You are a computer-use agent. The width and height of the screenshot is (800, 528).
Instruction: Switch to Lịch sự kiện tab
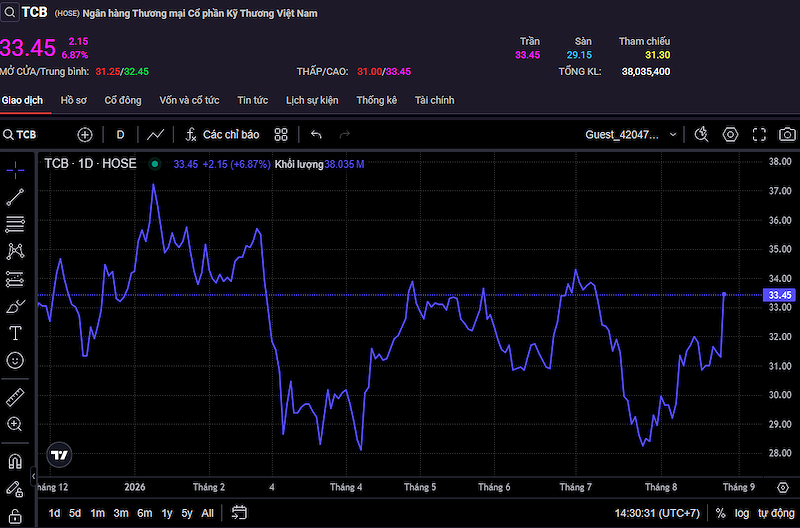point(312,100)
